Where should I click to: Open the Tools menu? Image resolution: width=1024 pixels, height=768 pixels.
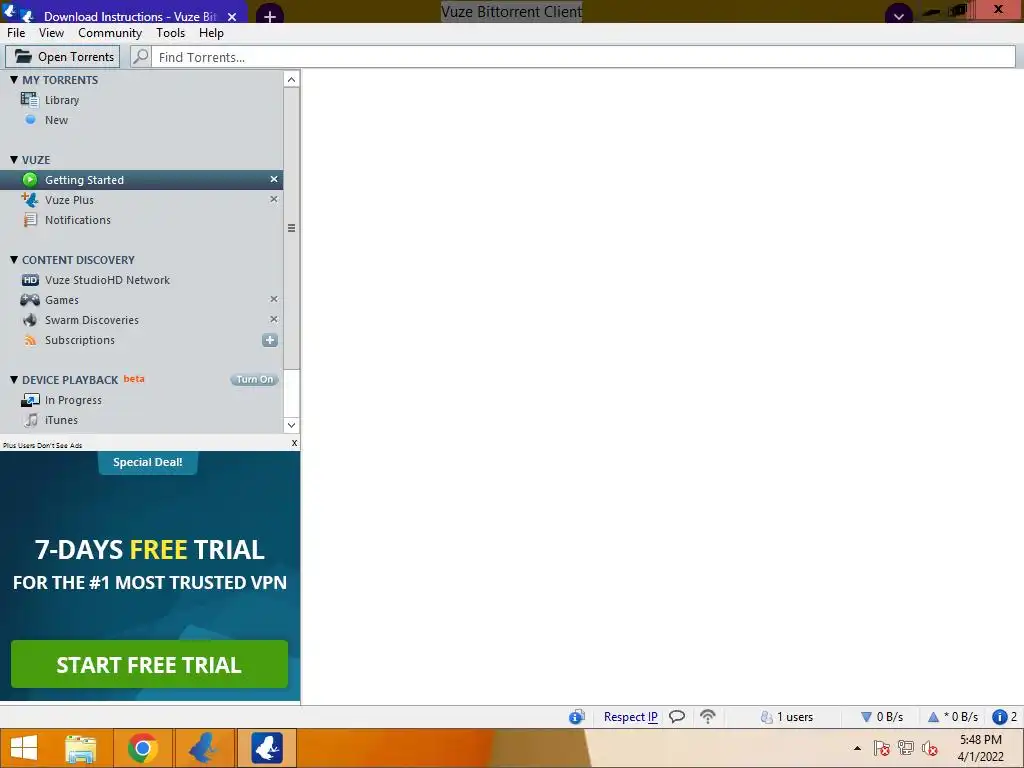(170, 33)
